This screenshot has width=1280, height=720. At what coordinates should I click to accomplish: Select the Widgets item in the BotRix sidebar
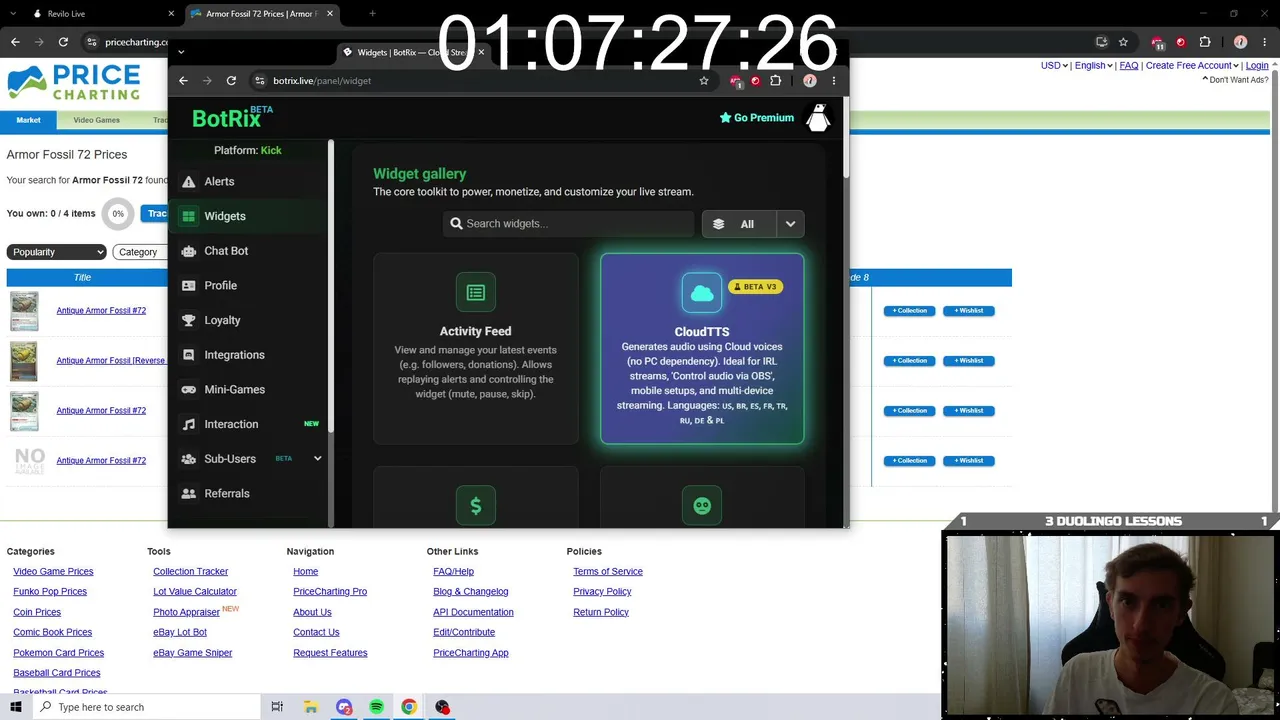click(x=250, y=216)
